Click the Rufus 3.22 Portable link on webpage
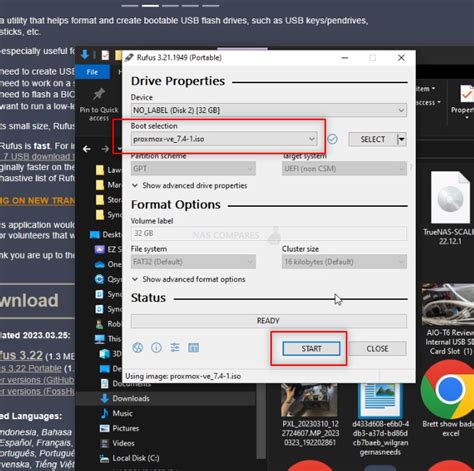Screen dimensions: 474x471 (31, 369)
